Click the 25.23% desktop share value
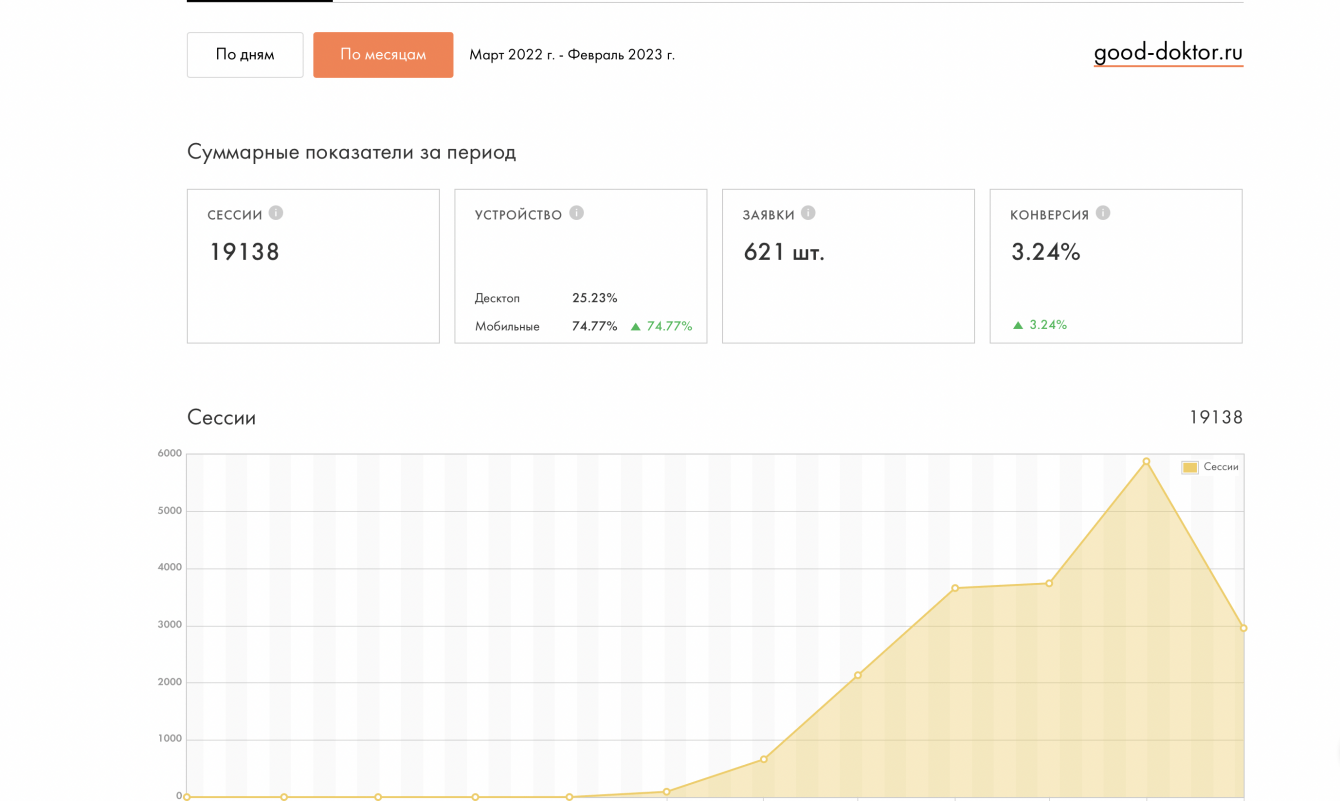1340x801 pixels. (595, 298)
